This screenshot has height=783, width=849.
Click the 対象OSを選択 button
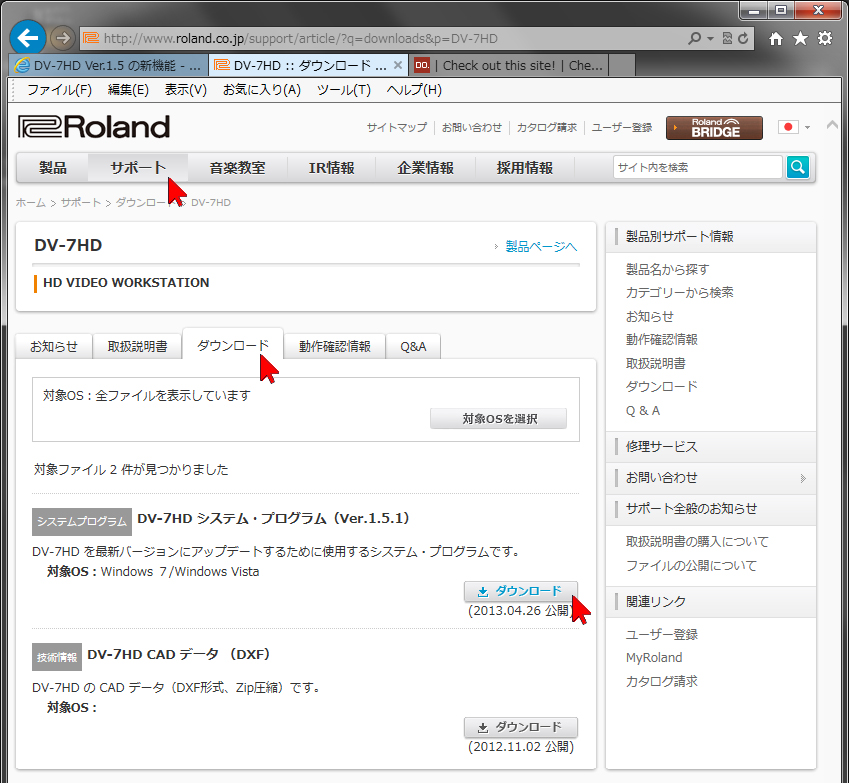click(498, 419)
